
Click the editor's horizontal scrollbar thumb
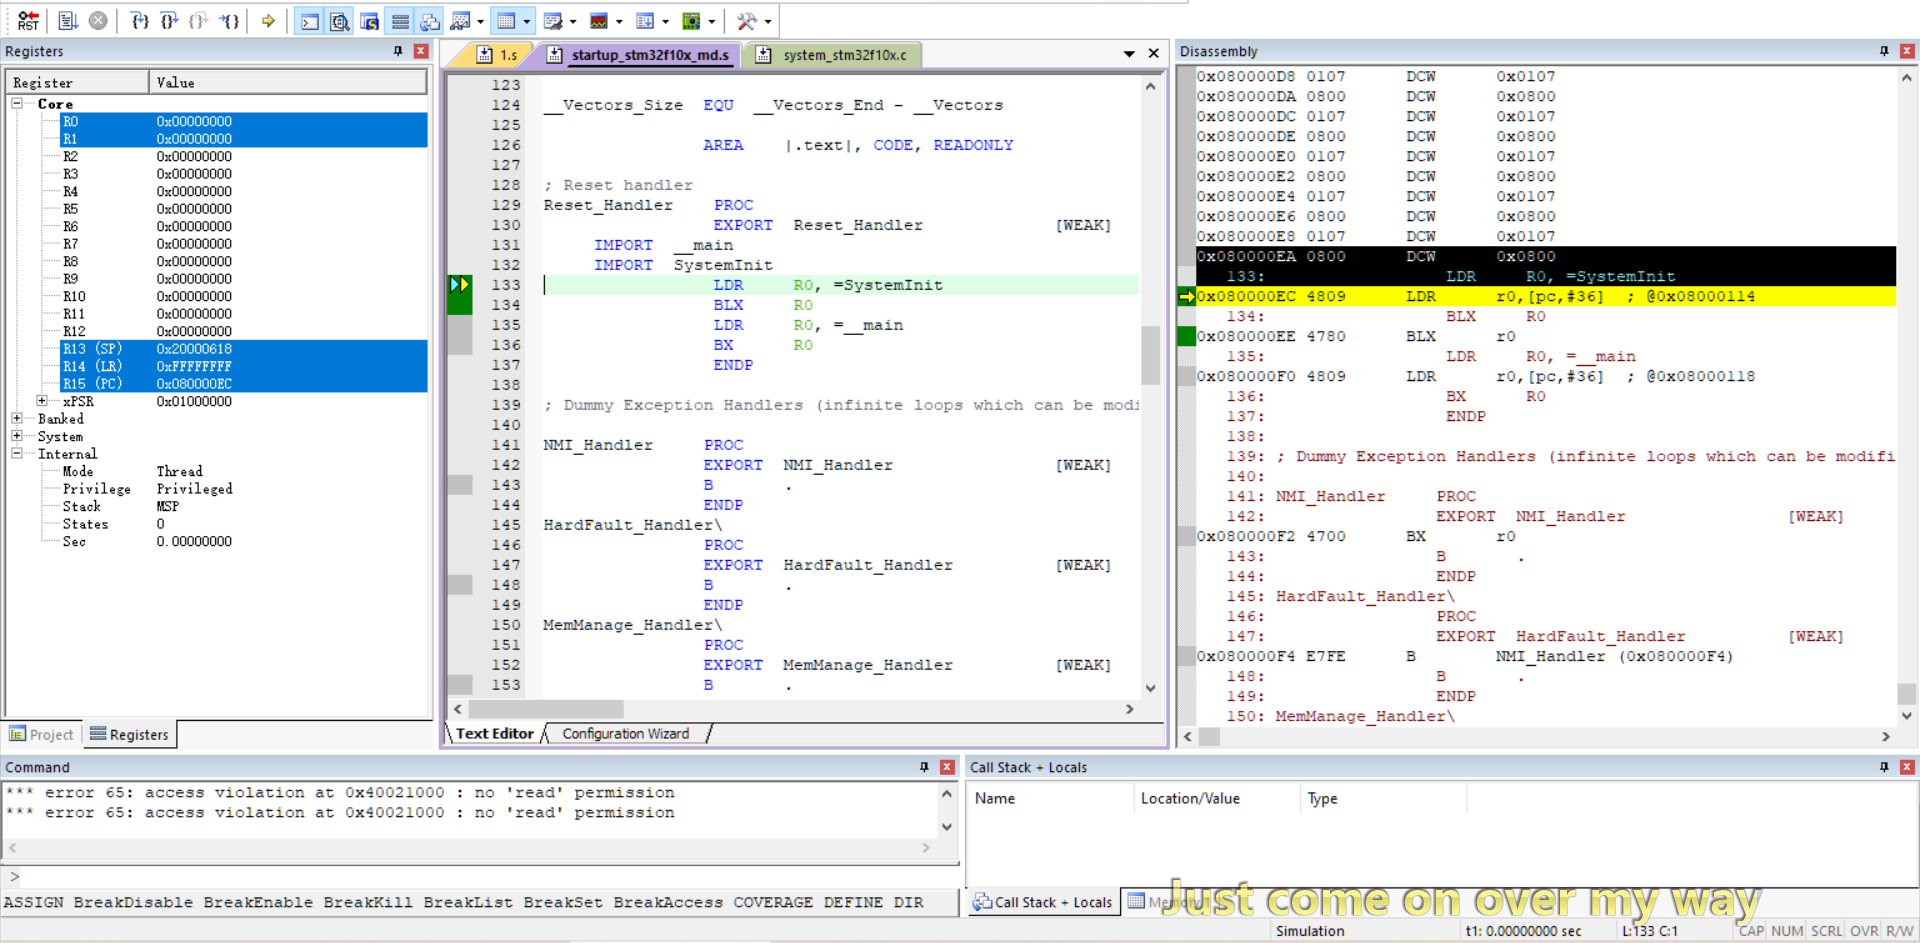tap(545, 709)
